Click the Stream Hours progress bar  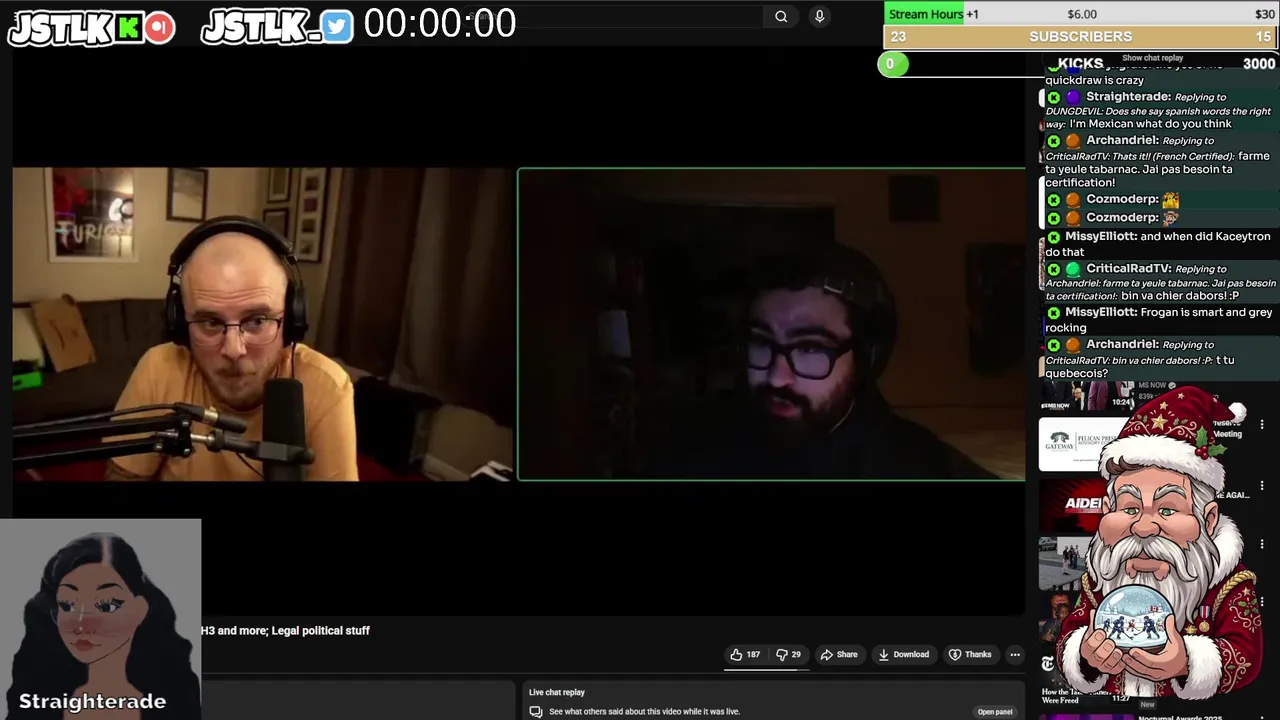pyautogui.click(x=1081, y=14)
